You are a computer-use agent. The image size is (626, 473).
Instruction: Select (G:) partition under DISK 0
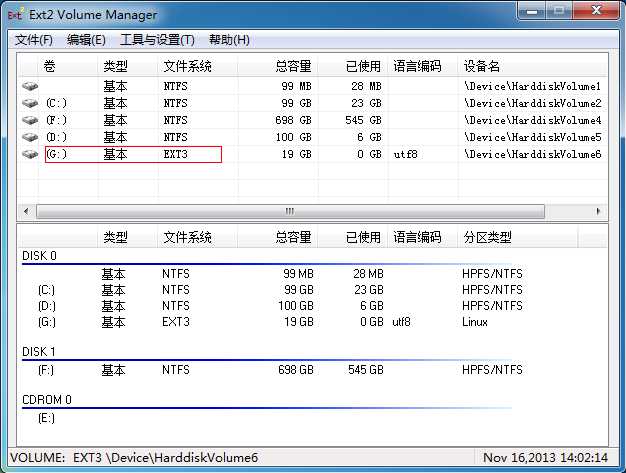point(47,322)
